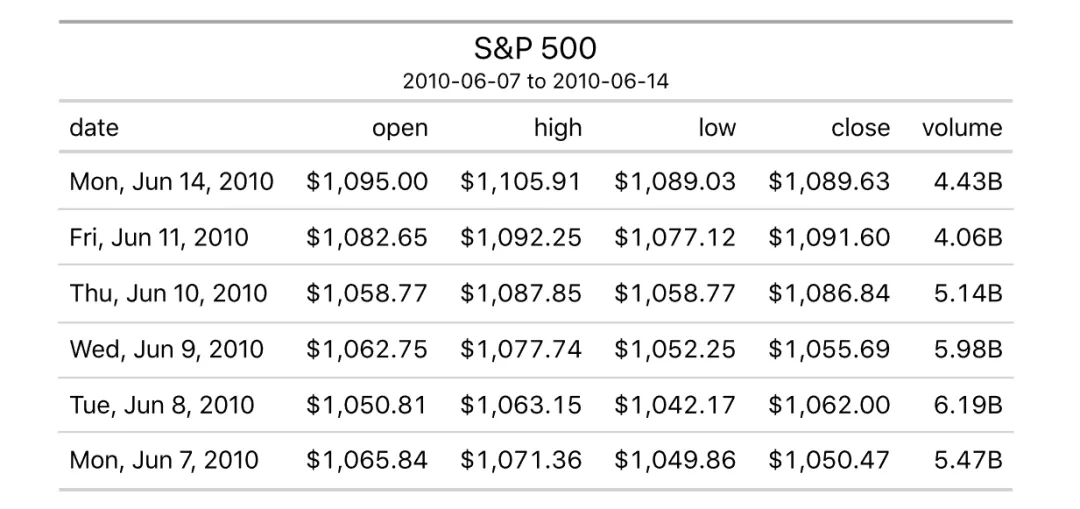
Task: Select the date column header
Action: point(94,128)
